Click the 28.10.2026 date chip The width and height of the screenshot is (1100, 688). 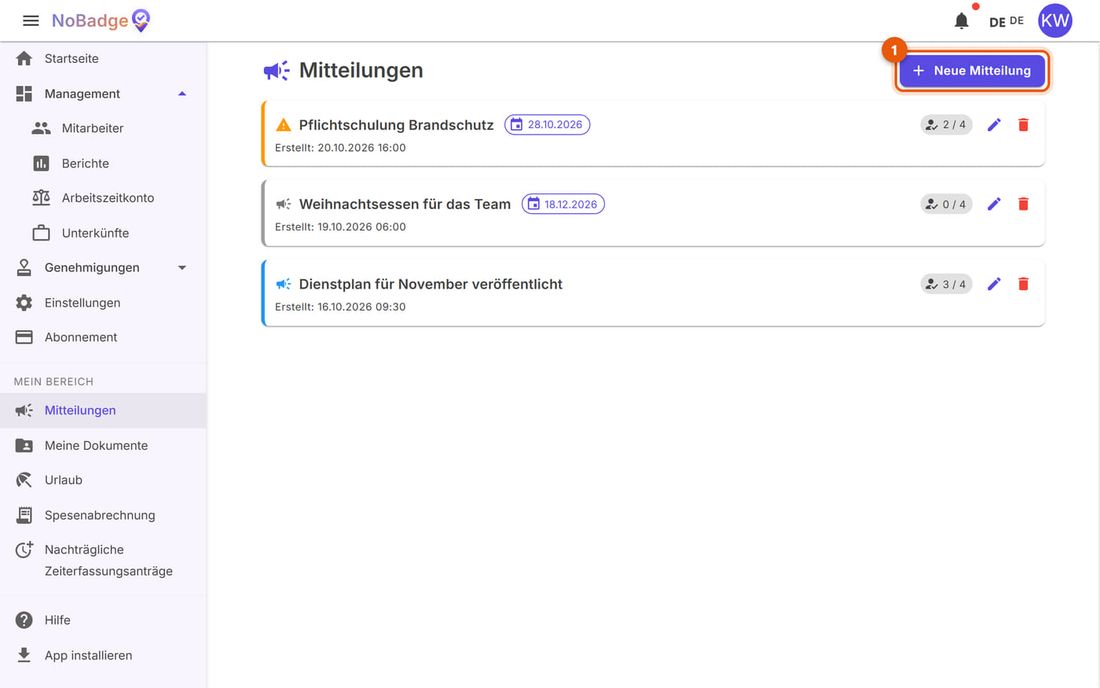pos(547,125)
